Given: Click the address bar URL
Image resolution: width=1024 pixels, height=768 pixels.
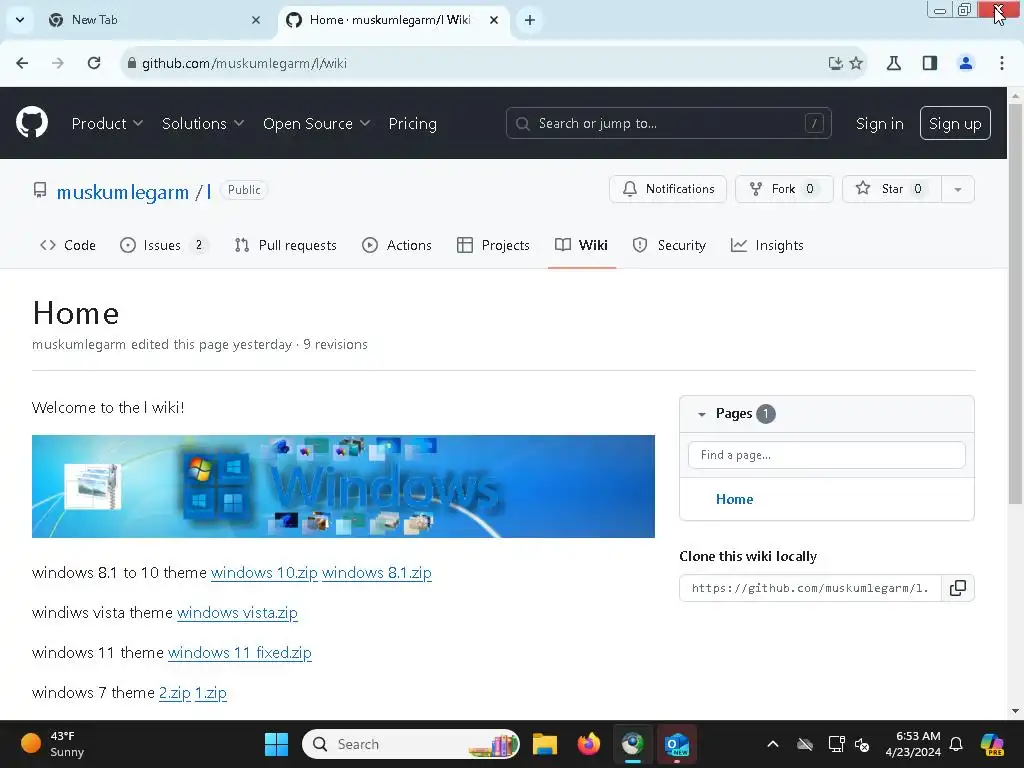Looking at the screenshot, I should click(x=244, y=63).
